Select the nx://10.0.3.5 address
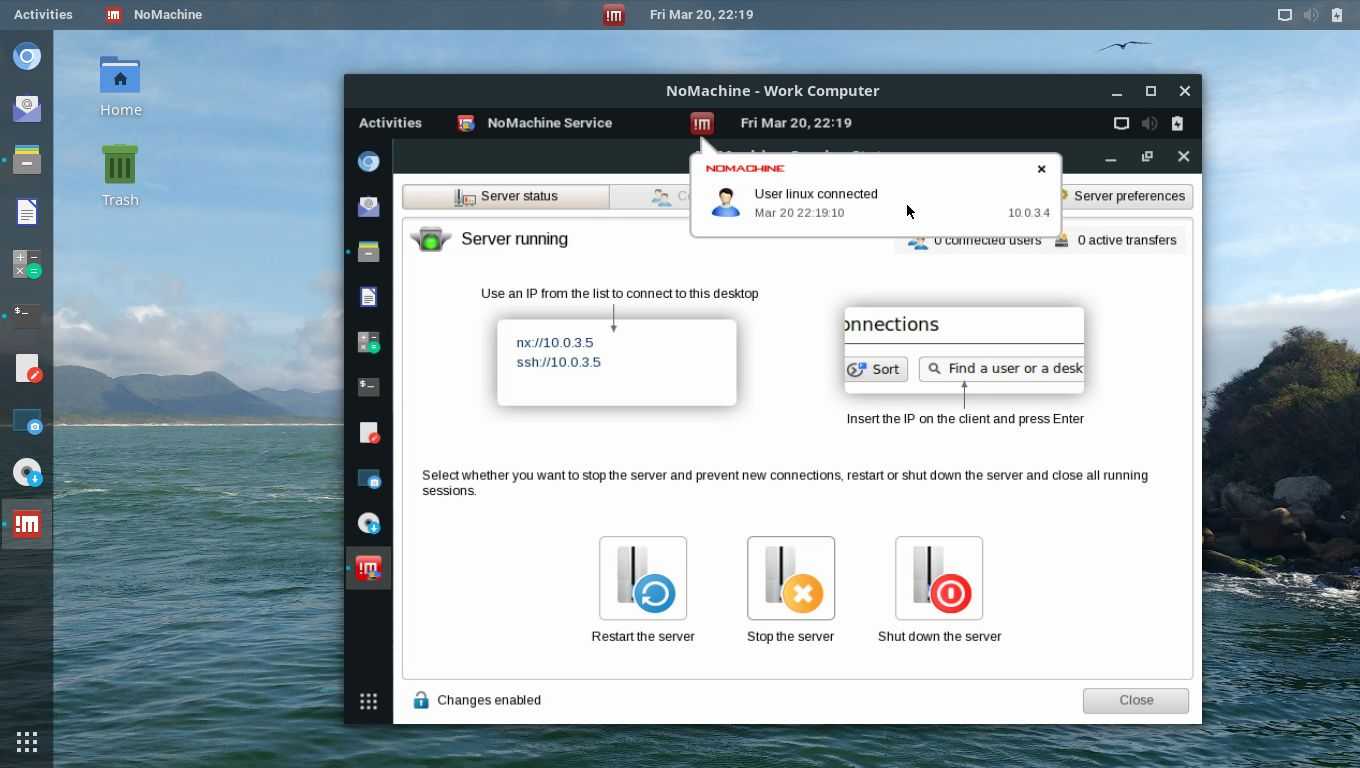 [555, 342]
